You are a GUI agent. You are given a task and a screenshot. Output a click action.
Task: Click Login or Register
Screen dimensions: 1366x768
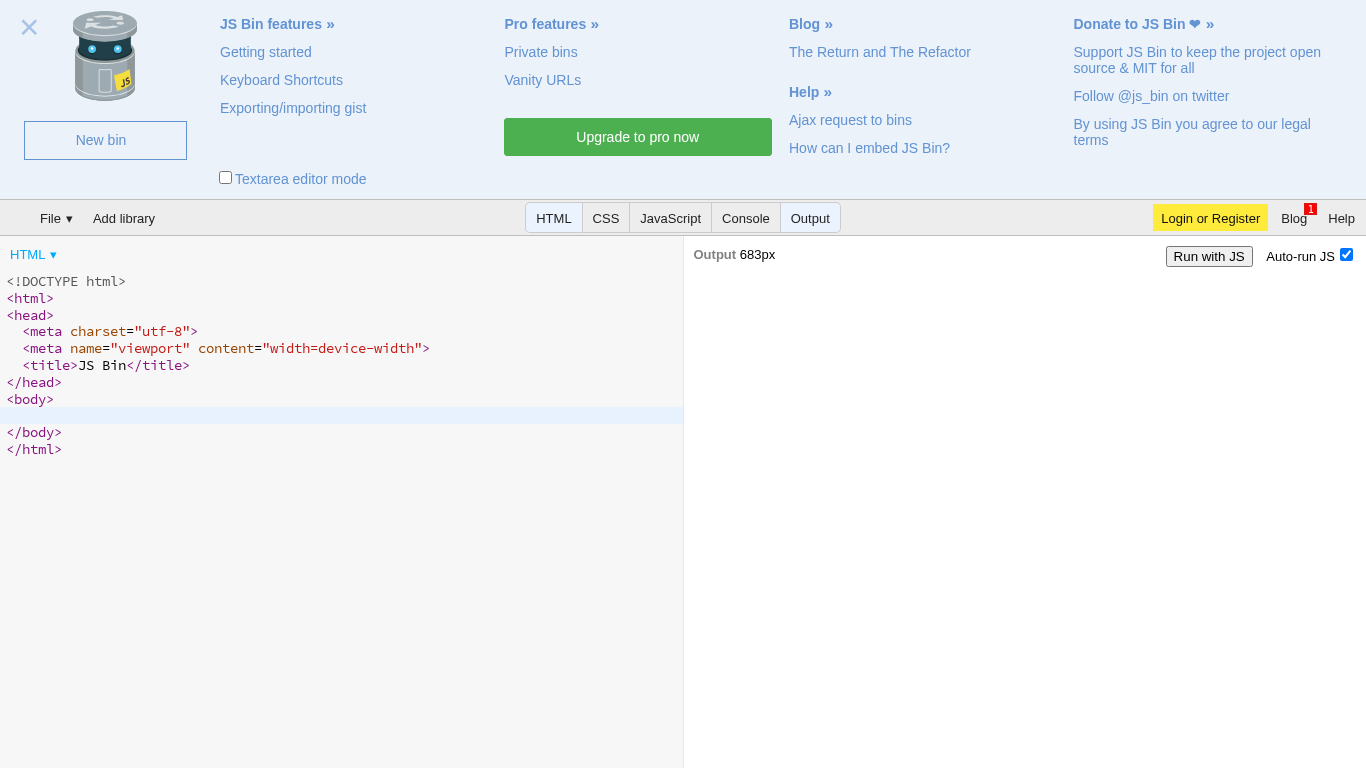coord(1210,218)
